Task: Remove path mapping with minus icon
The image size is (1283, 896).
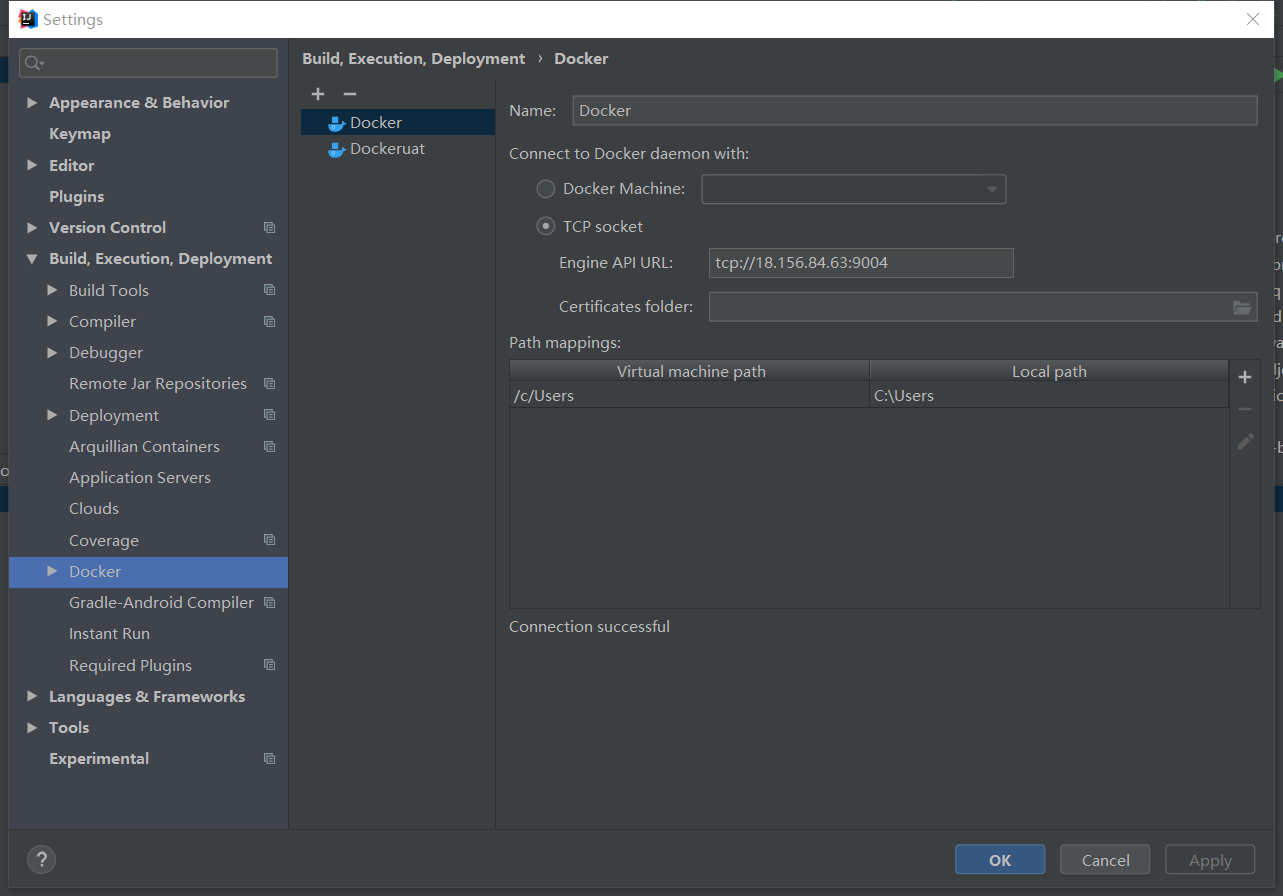Action: pyautogui.click(x=1245, y=409)
